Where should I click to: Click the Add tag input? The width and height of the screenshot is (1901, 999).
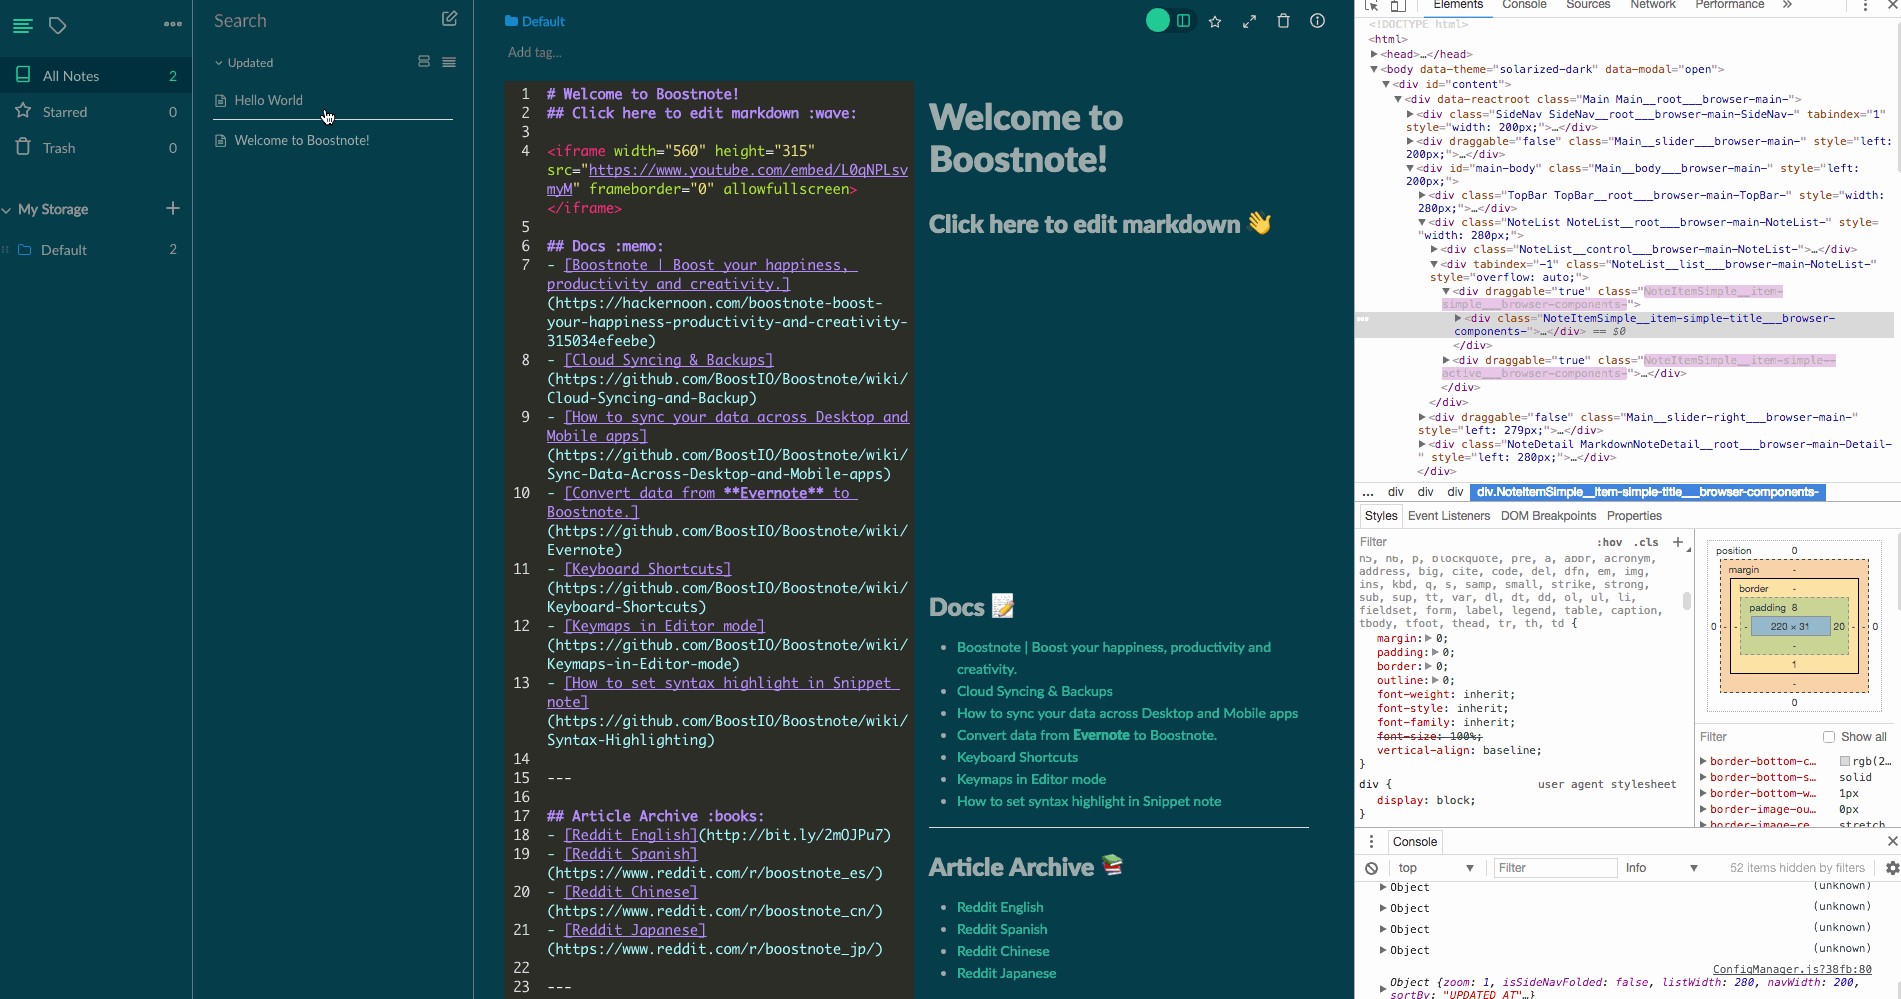point(535,52)
